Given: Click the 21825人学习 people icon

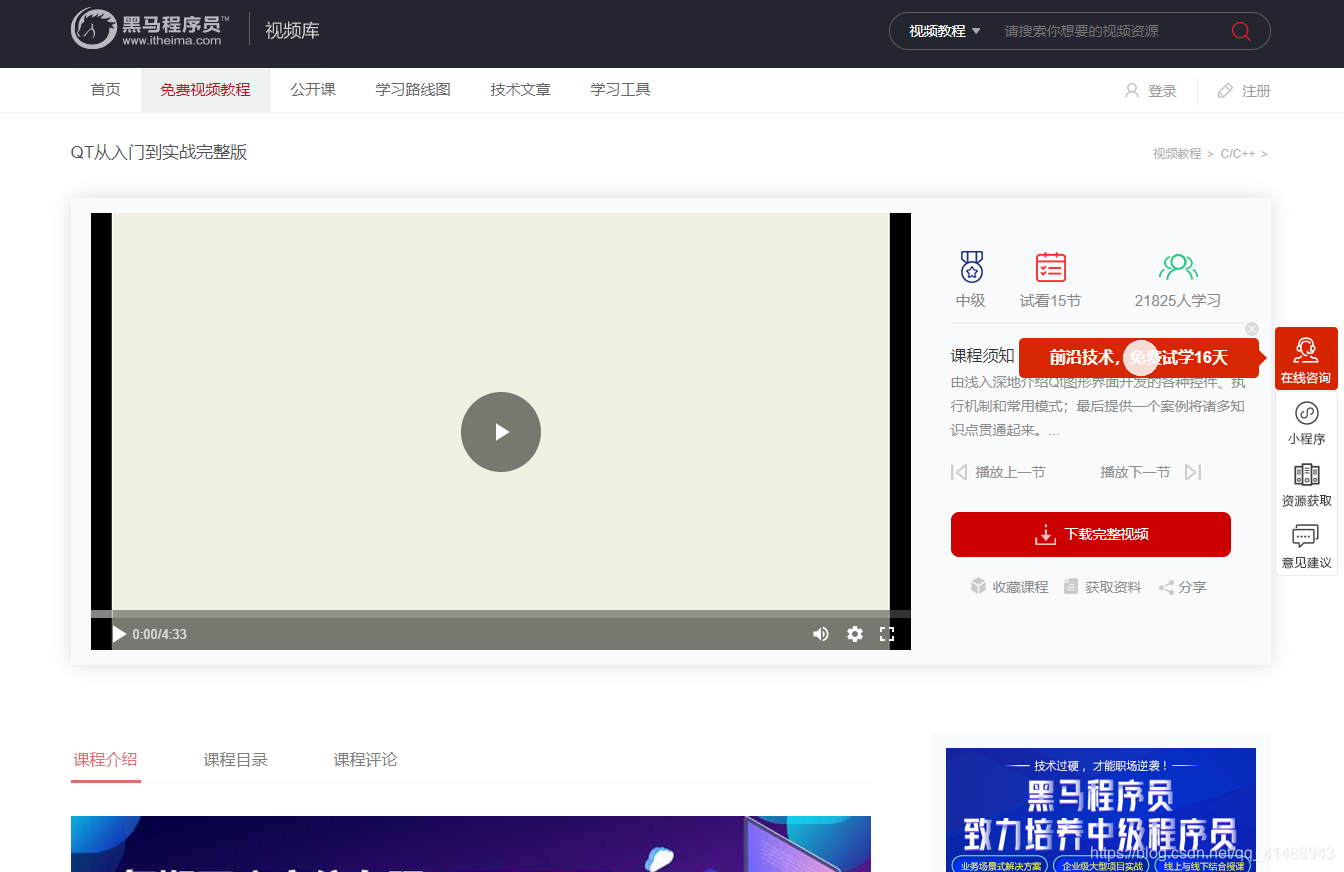Looking at the screenshot, I should click(1178, 267).
